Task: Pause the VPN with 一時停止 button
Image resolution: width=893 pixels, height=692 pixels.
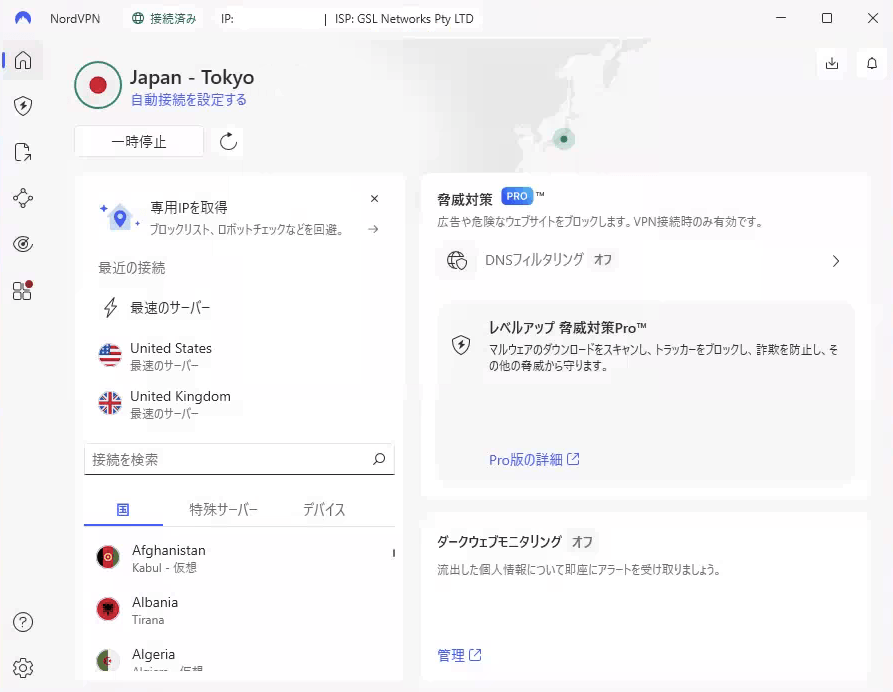Action: 139,142
